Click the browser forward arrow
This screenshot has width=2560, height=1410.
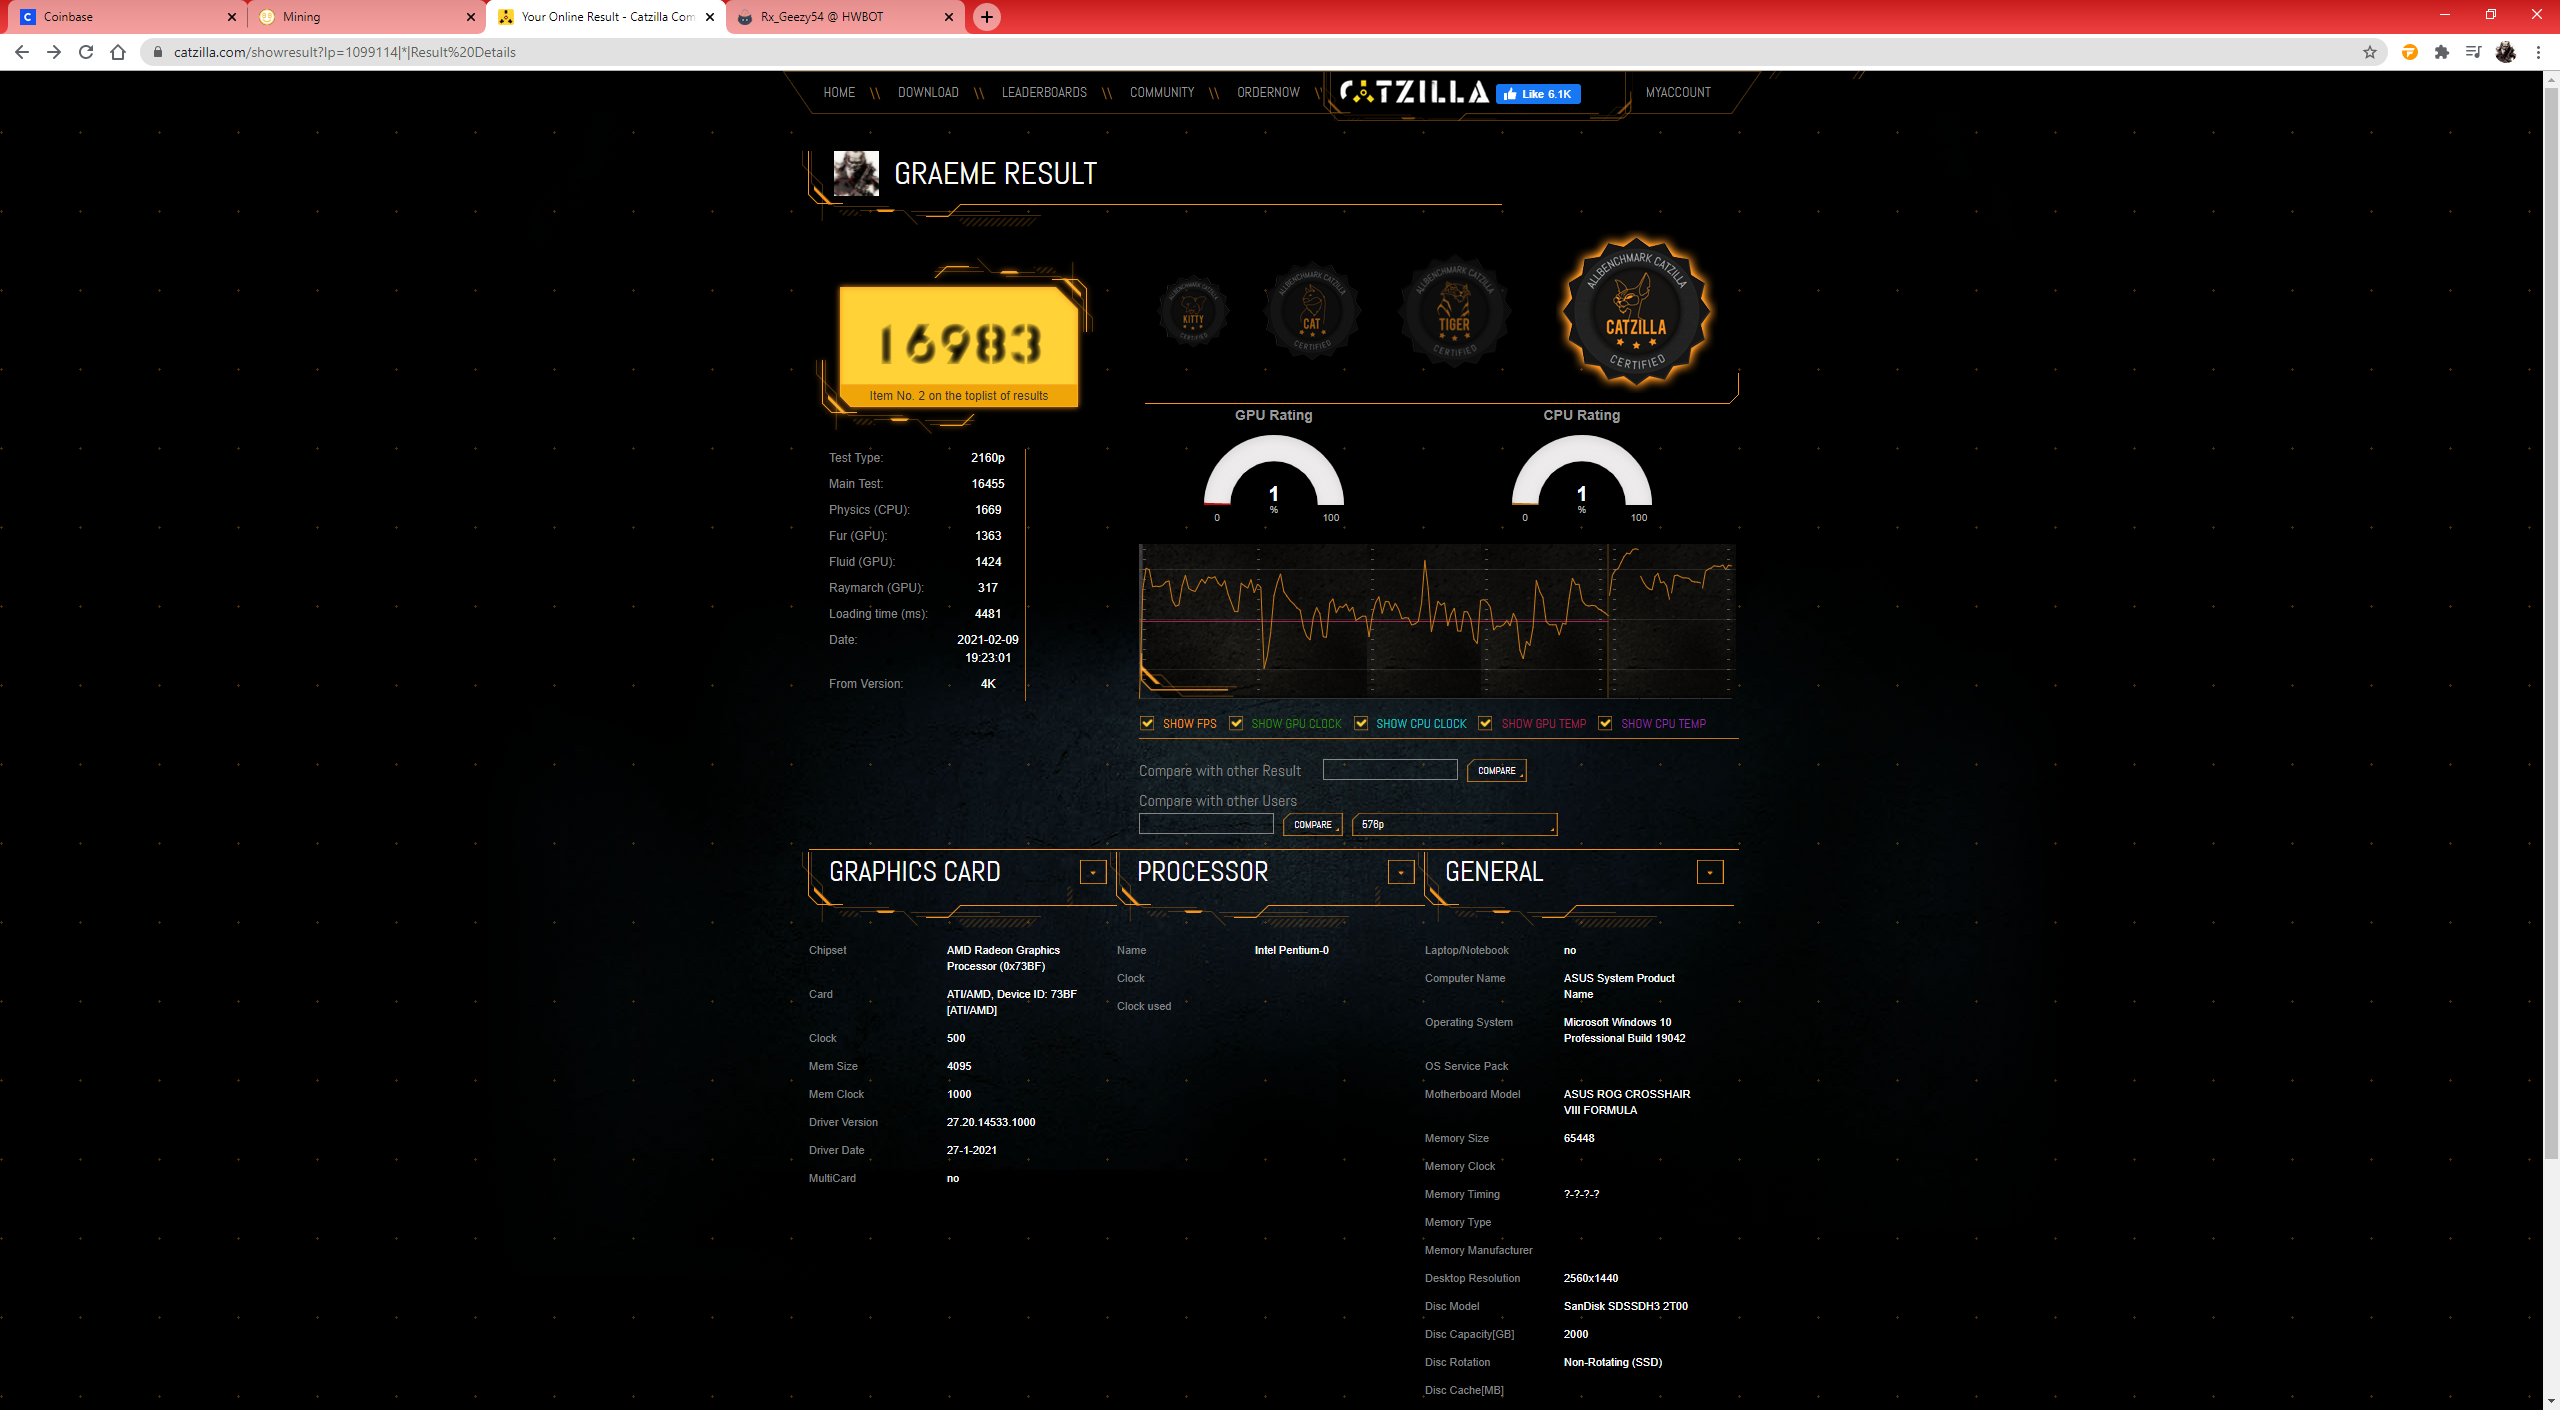[54, 52]
